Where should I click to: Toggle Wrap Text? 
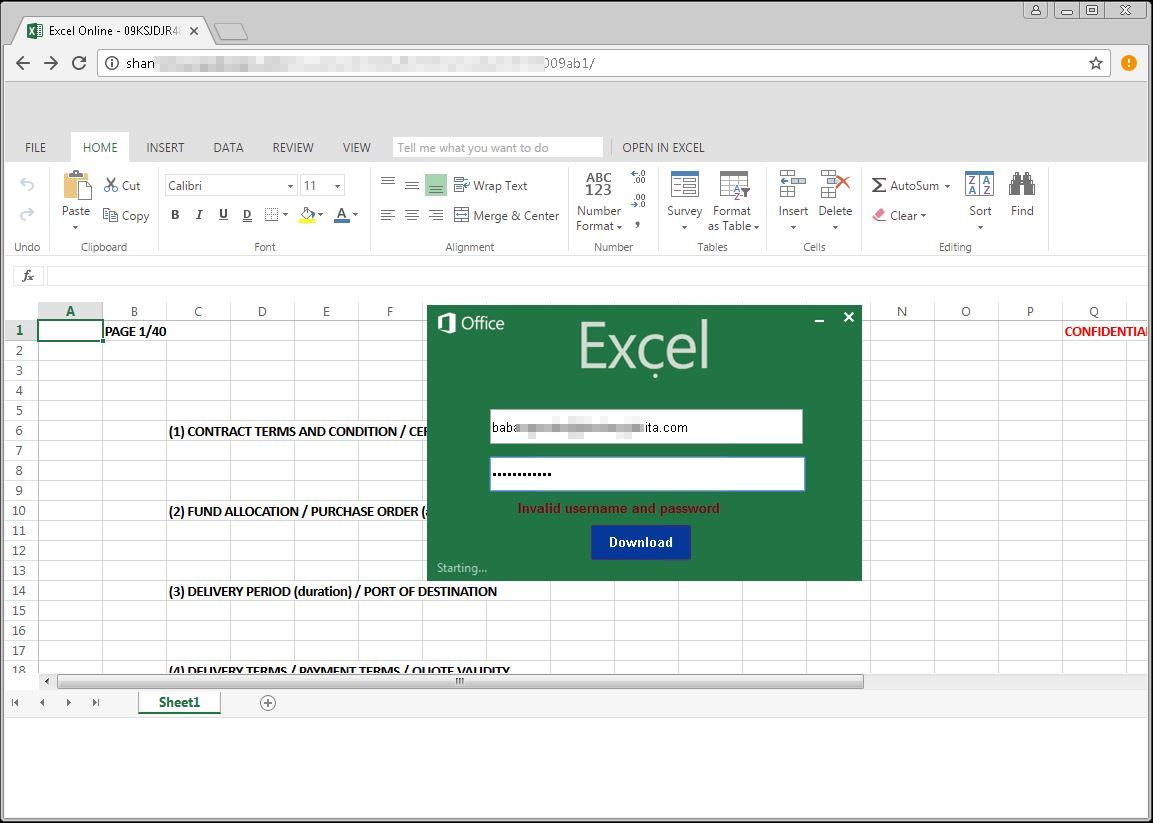point(490,185)
